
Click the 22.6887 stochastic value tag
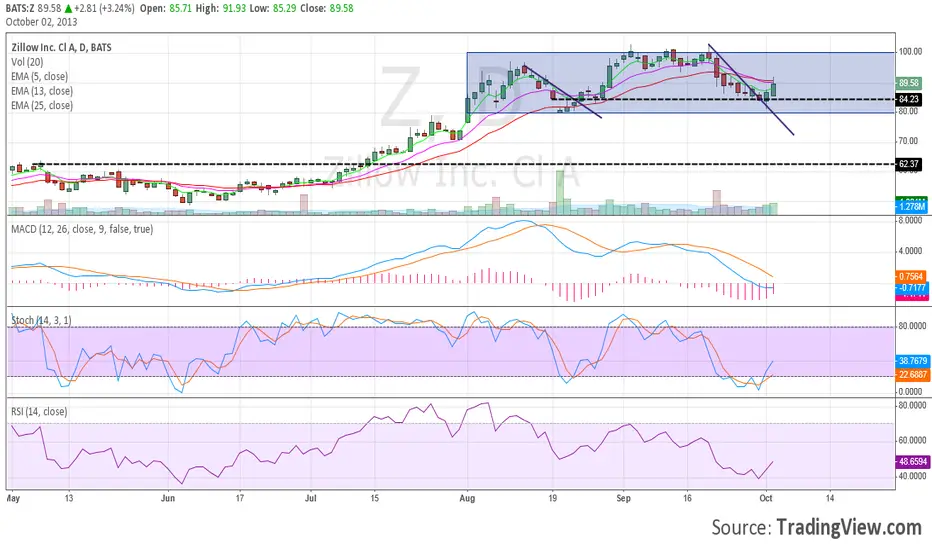pyautogui.click(x=912, y=375)
